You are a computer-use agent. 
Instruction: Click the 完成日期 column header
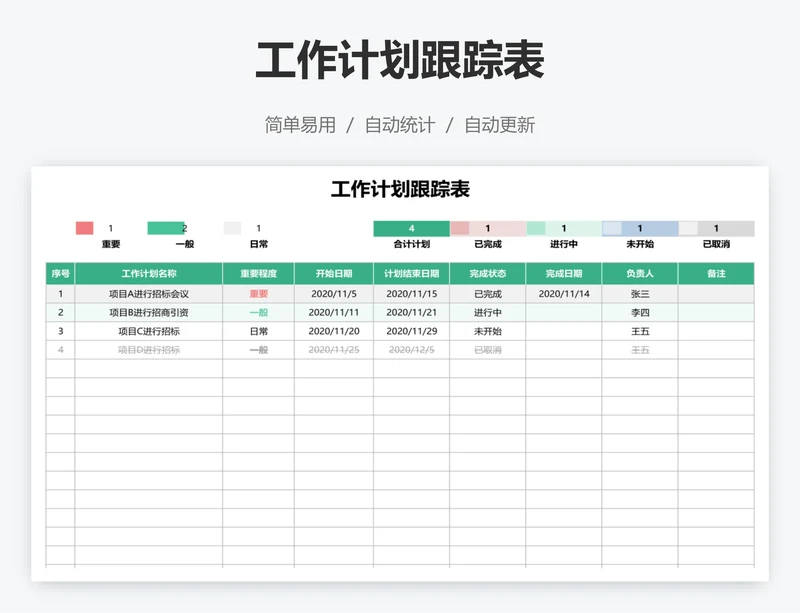(x=564, y=274)
